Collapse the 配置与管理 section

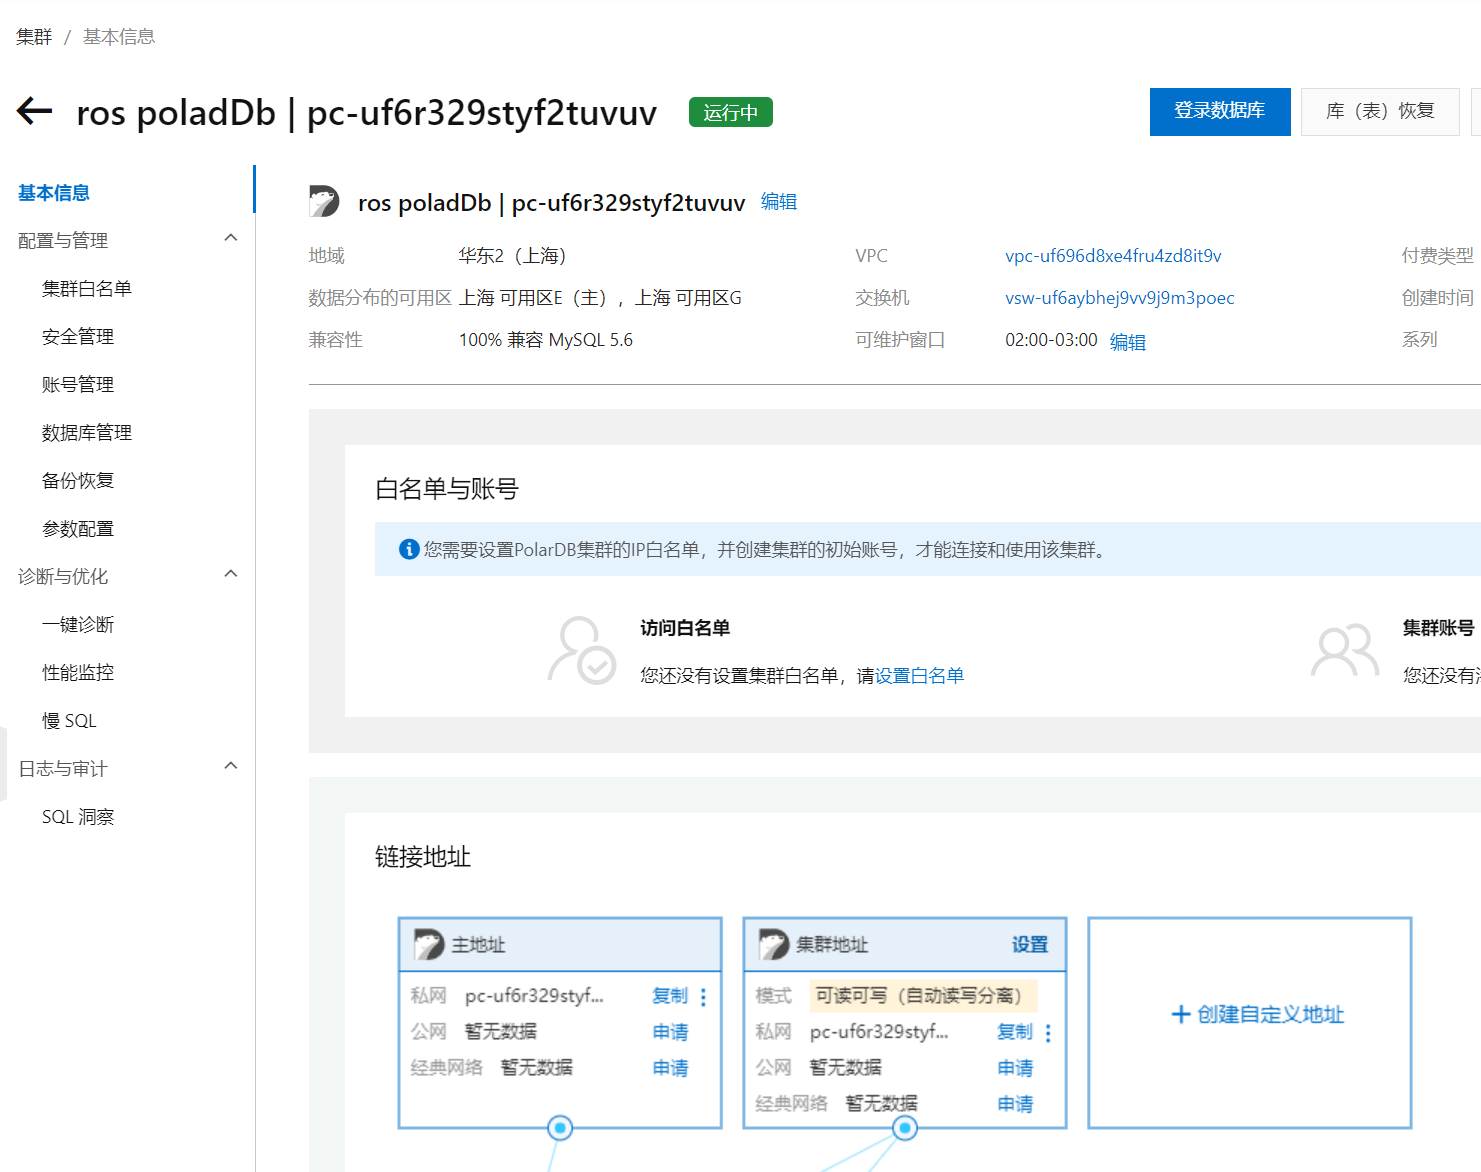[231, 238]
